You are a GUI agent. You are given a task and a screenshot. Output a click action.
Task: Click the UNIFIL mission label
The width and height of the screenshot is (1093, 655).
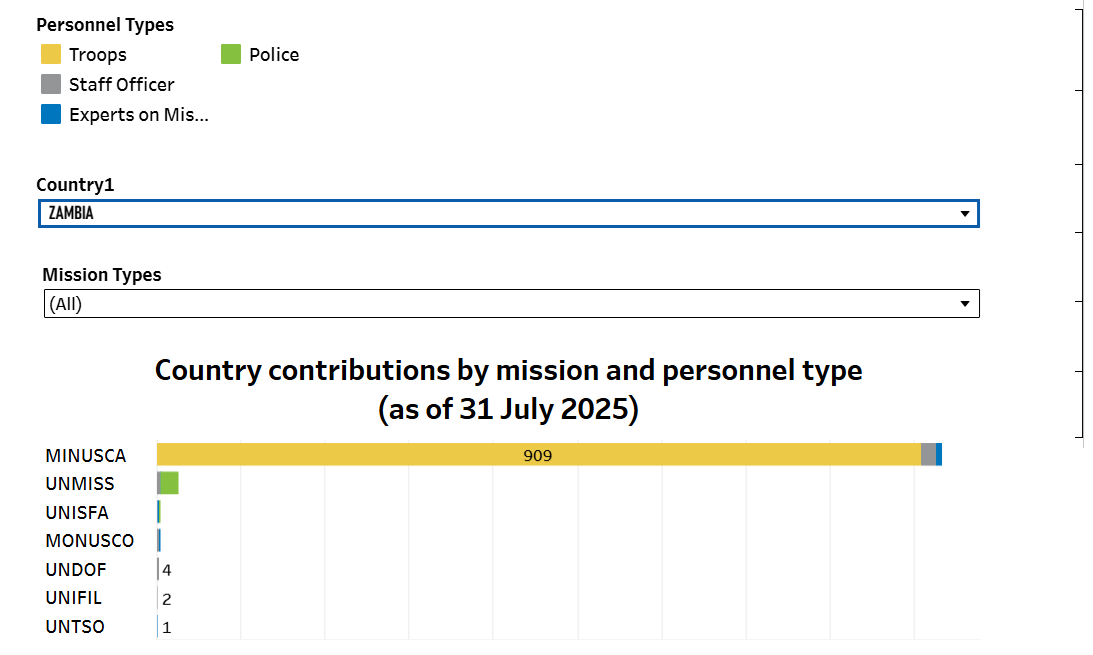coord(73,598)
